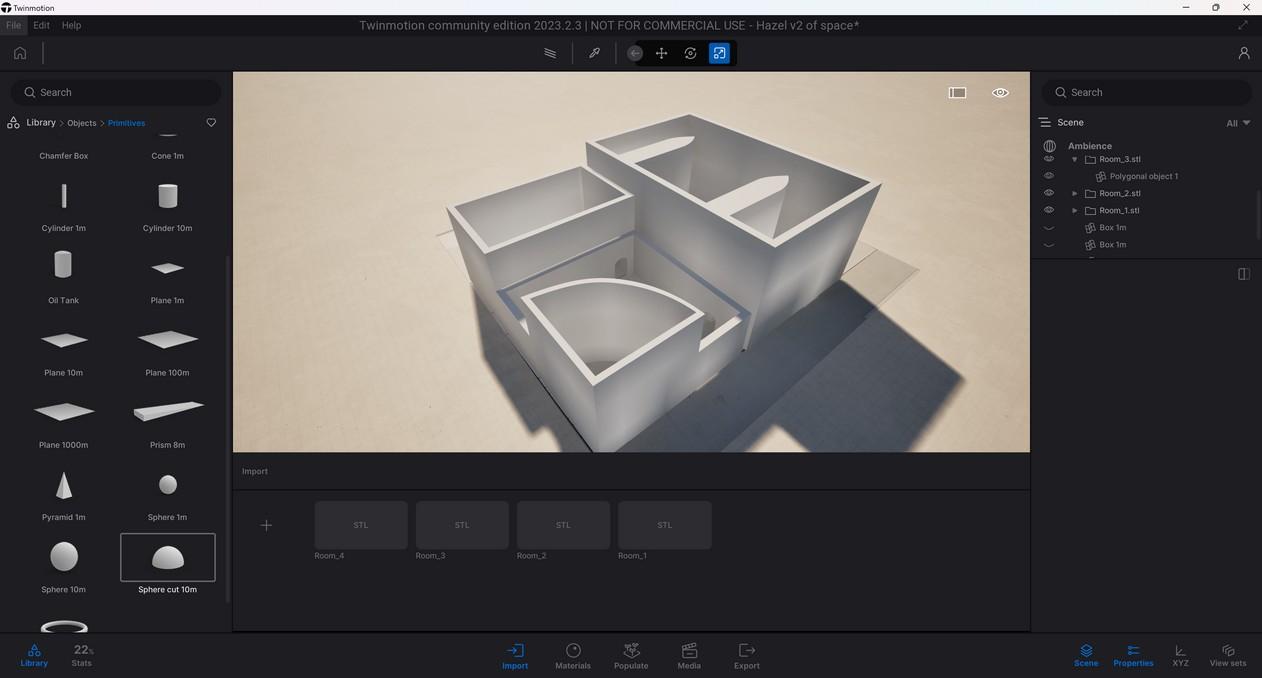Open the XYZ transform panel
Viewport: 1262px width, 678px height.
1180,655
